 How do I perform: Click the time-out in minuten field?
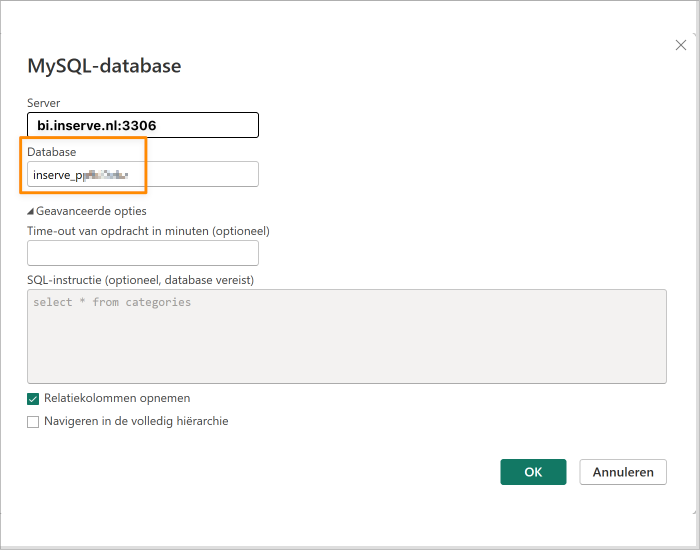point(143,253)
